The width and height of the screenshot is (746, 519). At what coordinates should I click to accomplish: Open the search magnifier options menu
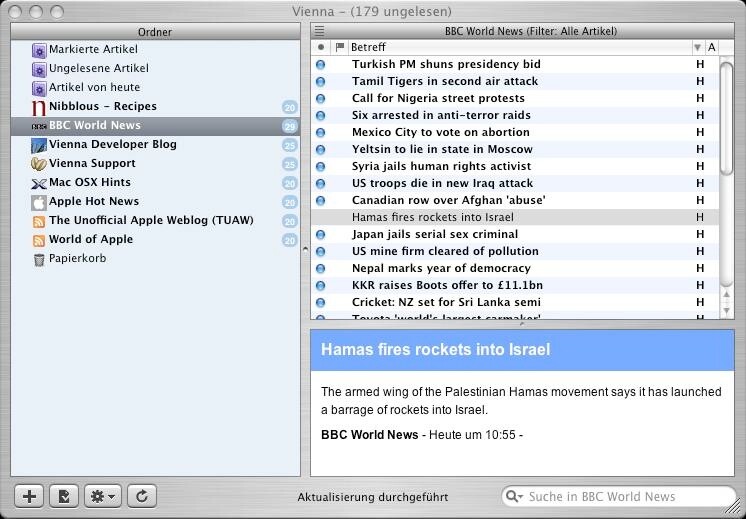(x=514, y=497)
